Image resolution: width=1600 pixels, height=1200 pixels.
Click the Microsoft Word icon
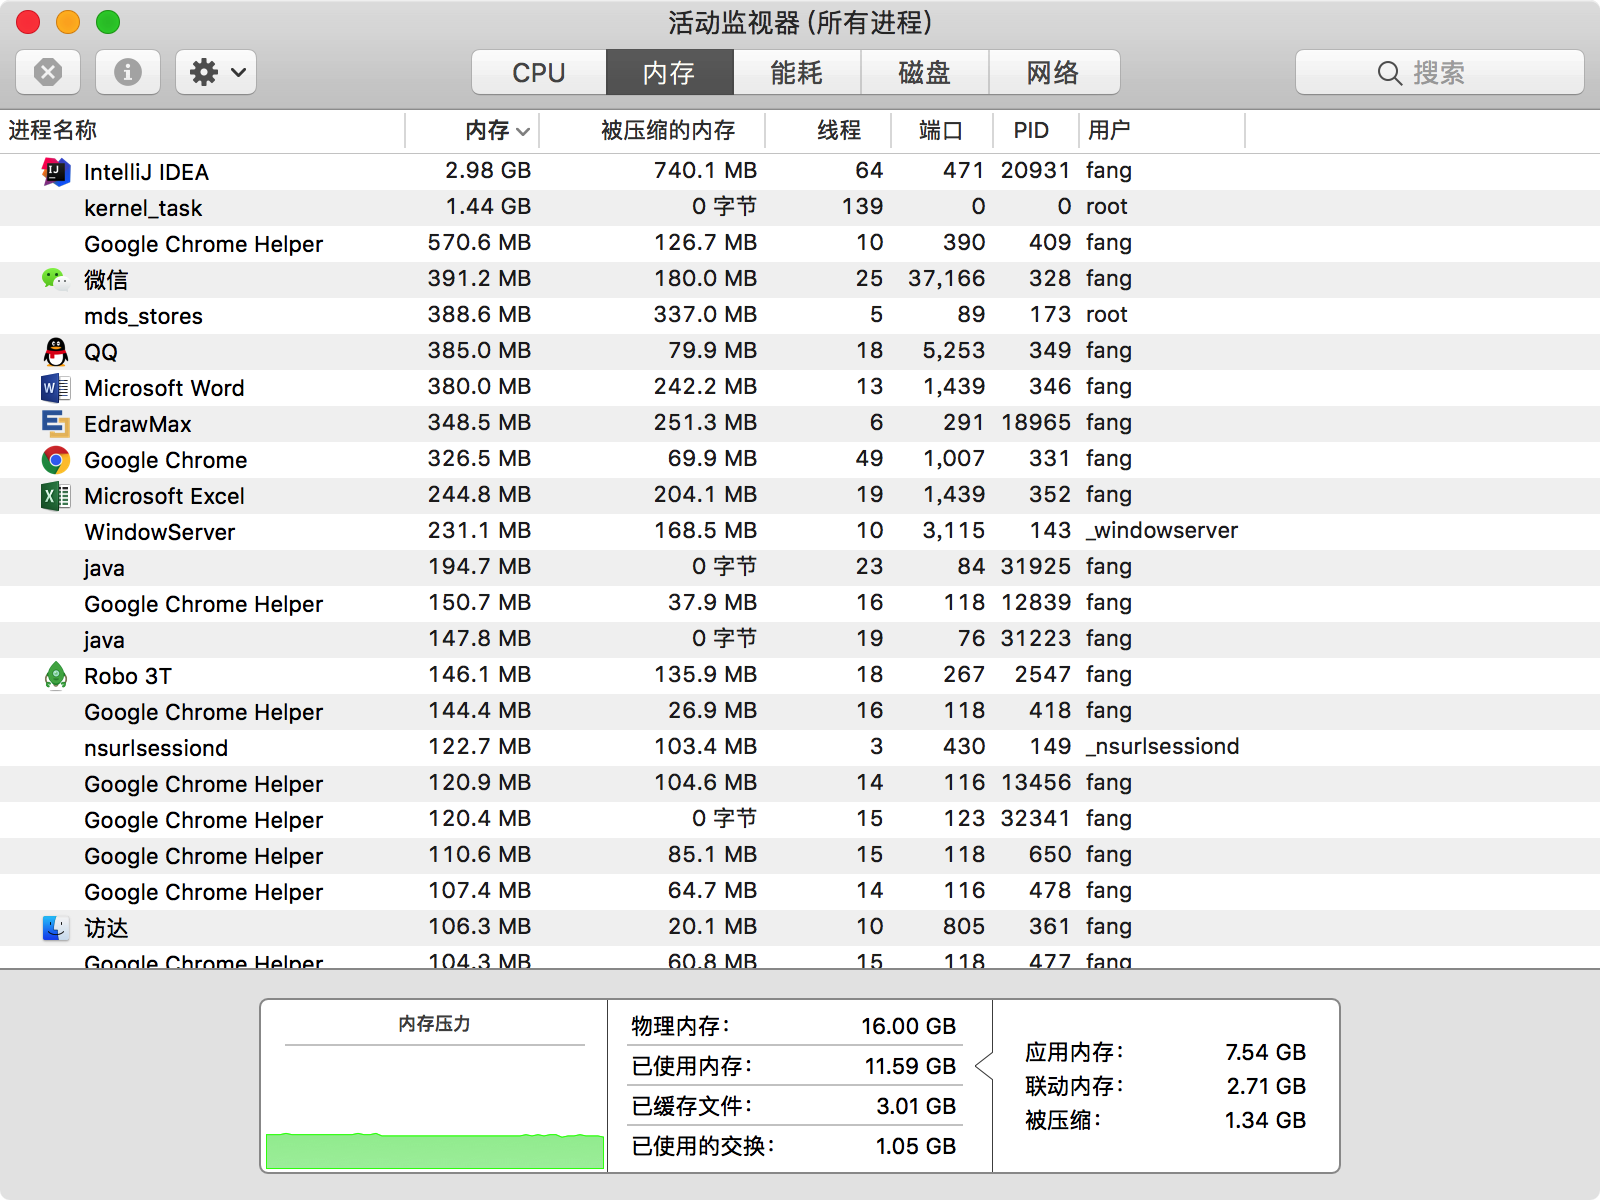coord(56,388)
